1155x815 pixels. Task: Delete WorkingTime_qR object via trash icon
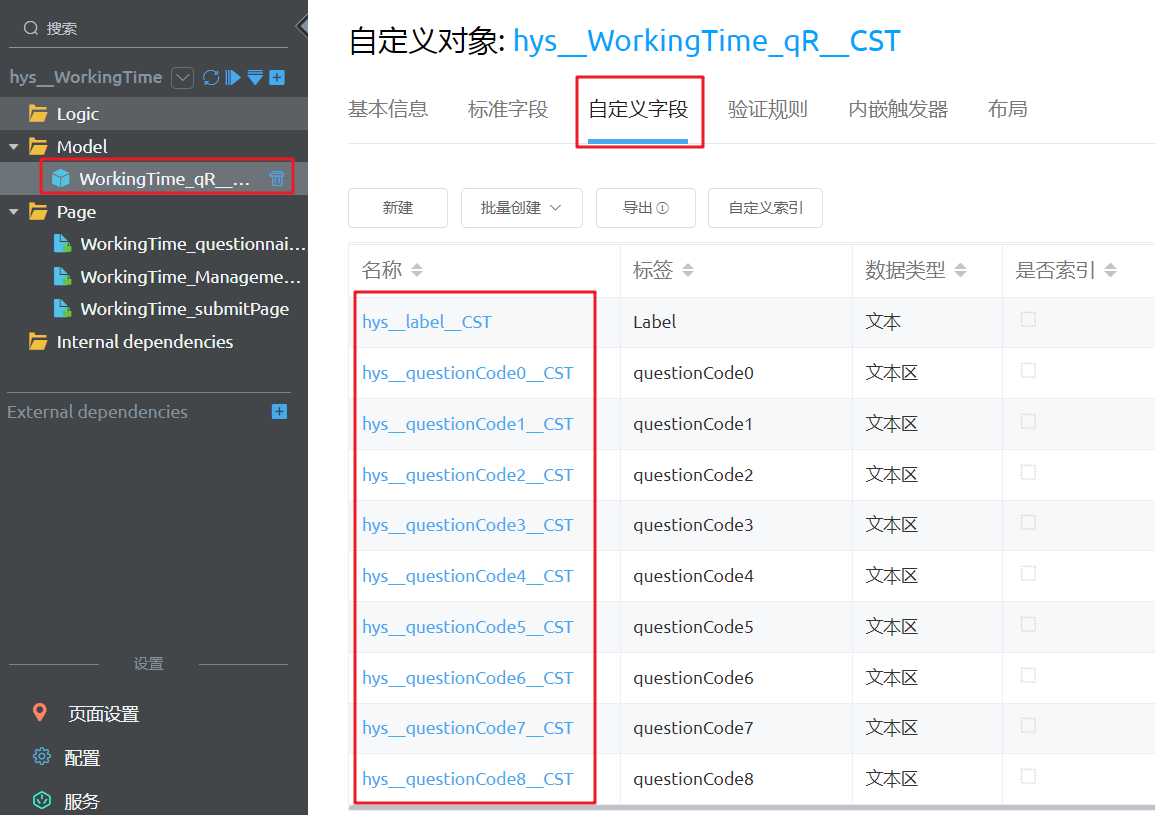point(276,178)
